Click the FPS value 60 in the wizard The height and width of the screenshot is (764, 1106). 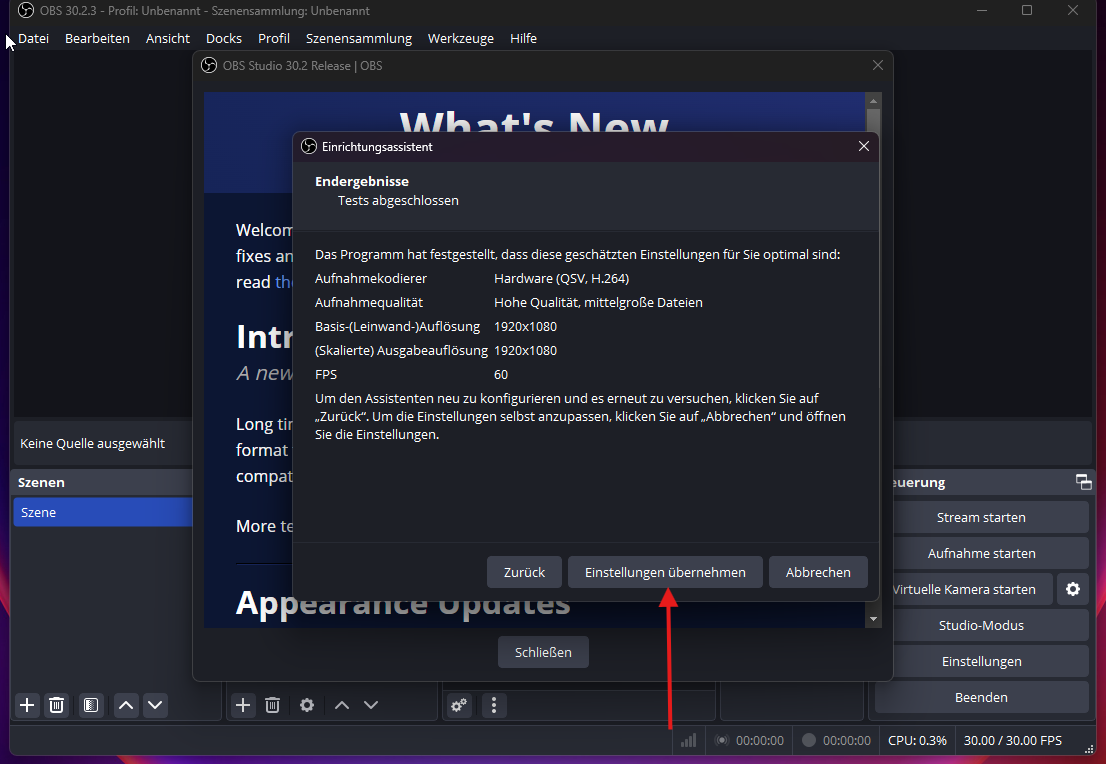501,375
